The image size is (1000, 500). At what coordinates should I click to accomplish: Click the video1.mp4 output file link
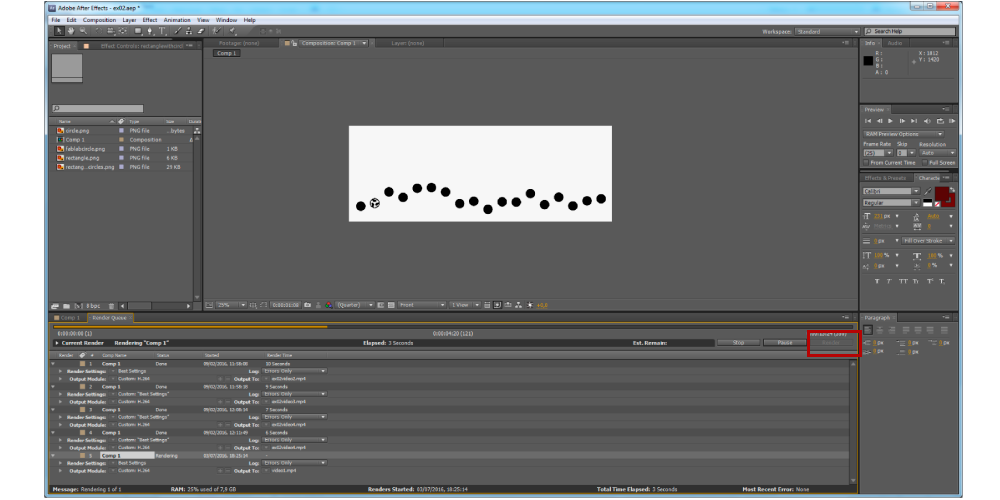pos(283,471)
